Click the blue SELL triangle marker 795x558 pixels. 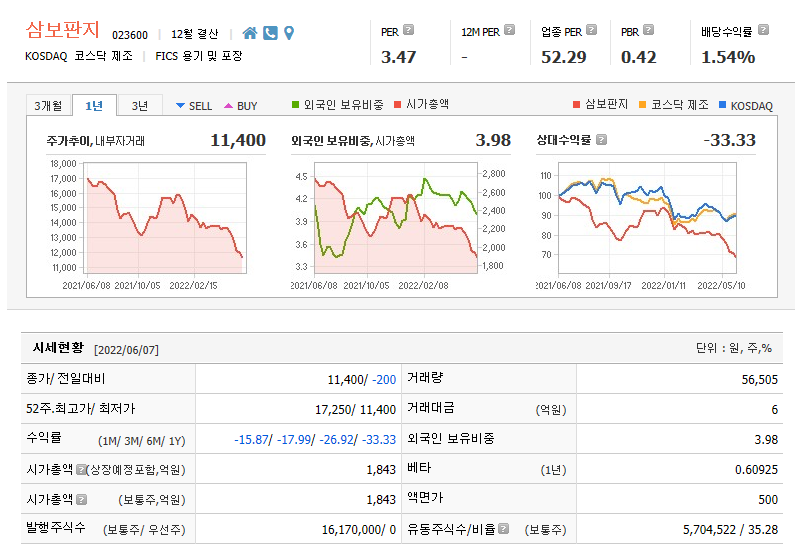click(180, 105)
